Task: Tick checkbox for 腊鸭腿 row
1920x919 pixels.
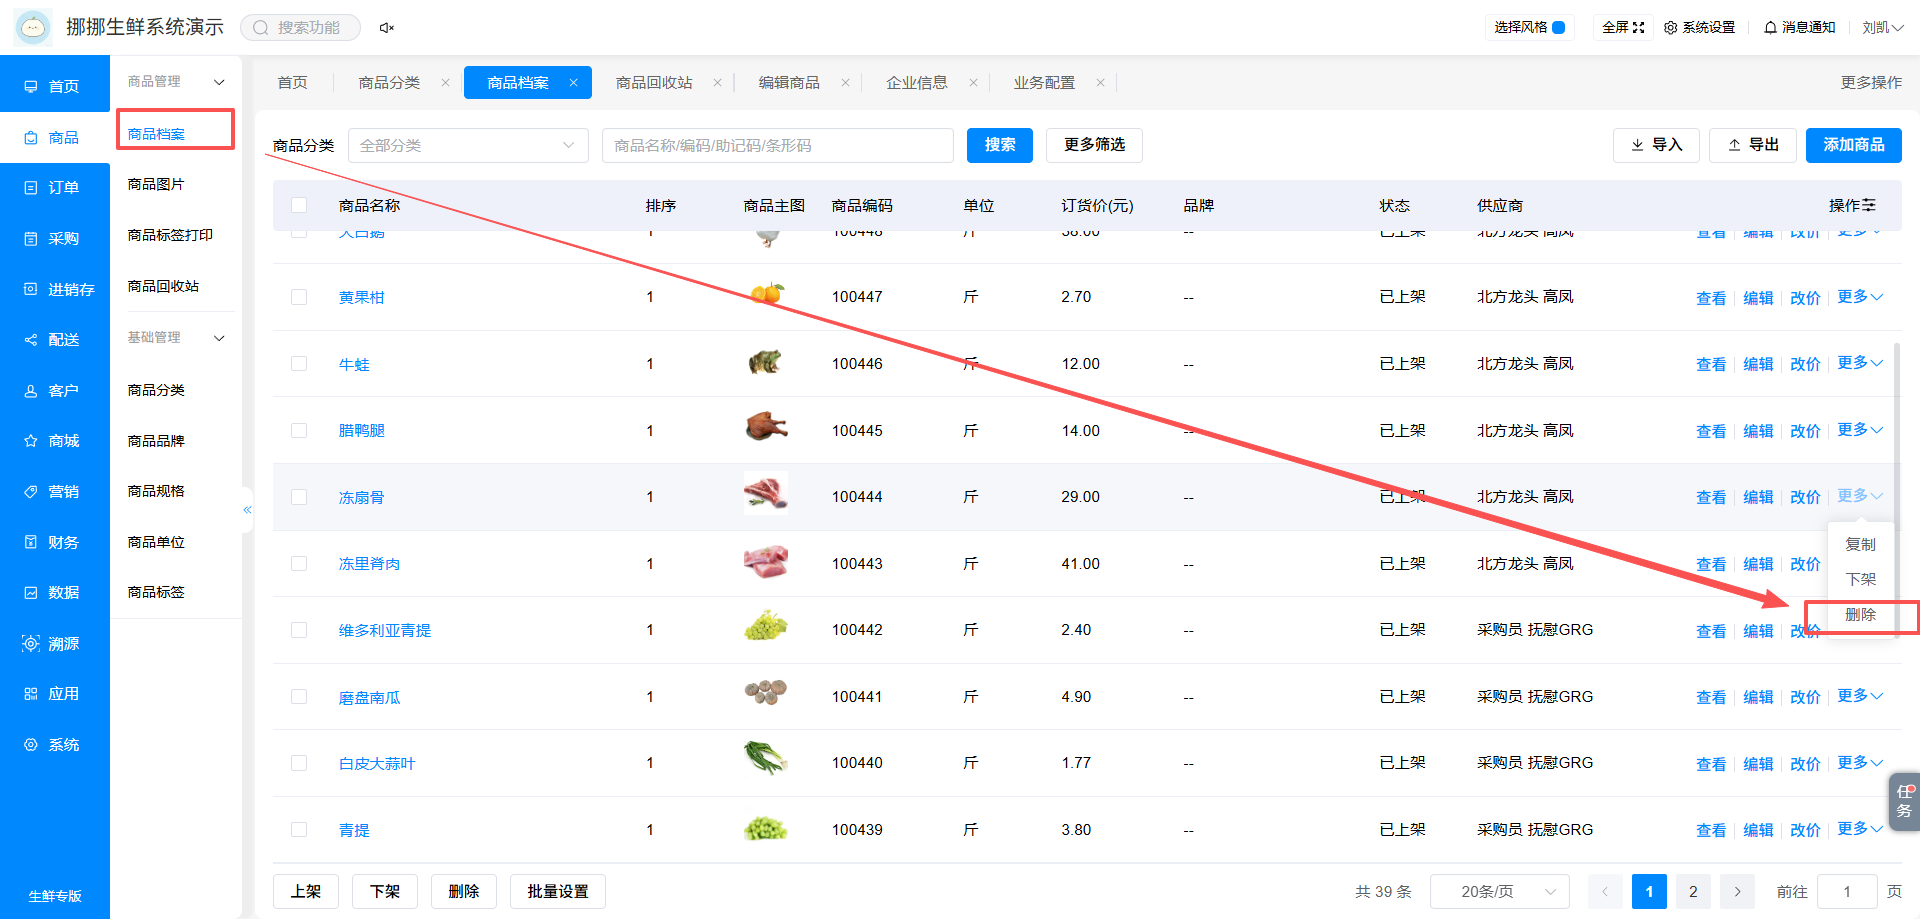Action: [x=299, y=430]
